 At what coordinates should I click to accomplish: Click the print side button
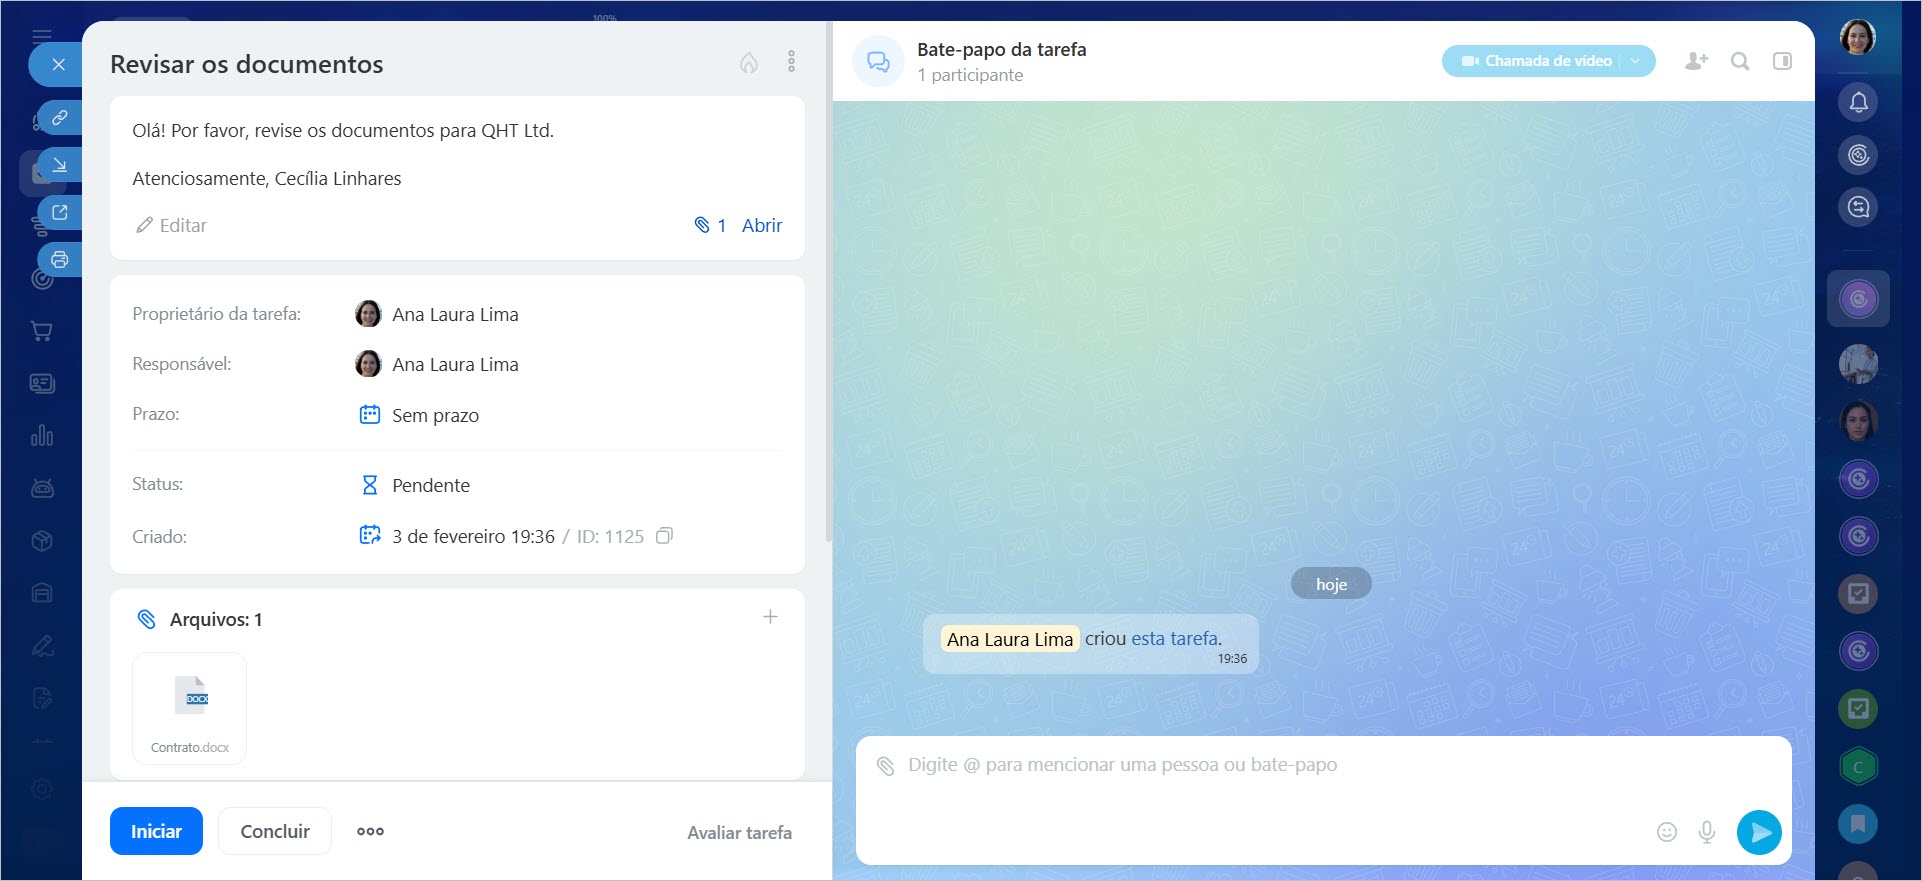60,260
